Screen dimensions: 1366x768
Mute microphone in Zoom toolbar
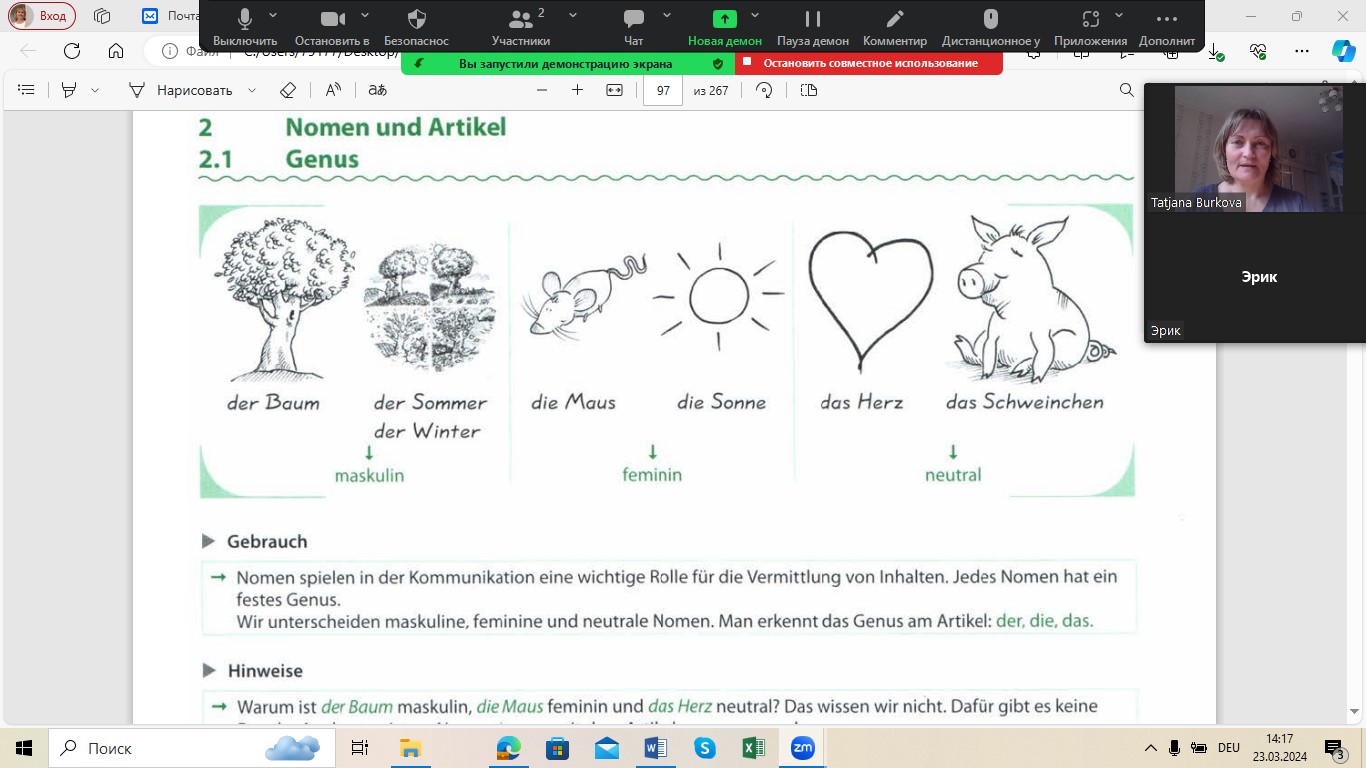tap(245, 20)
